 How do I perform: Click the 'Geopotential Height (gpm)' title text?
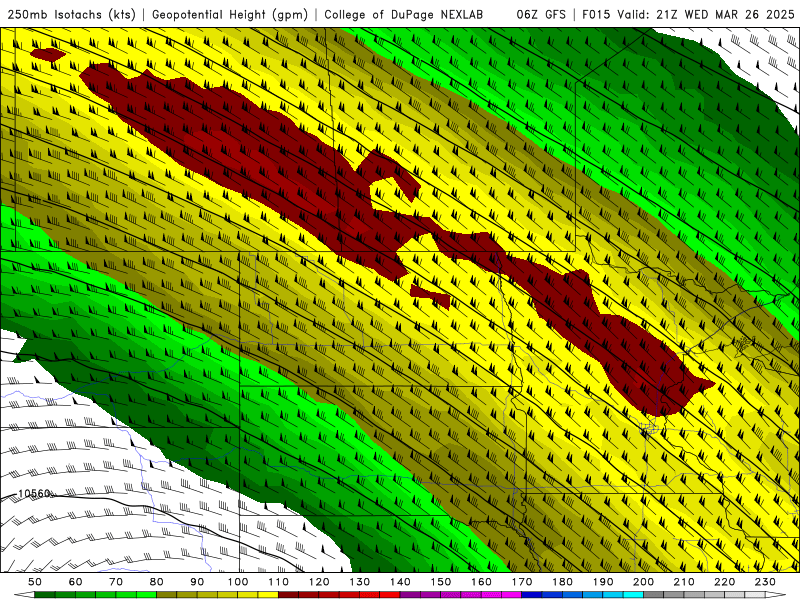230,14
